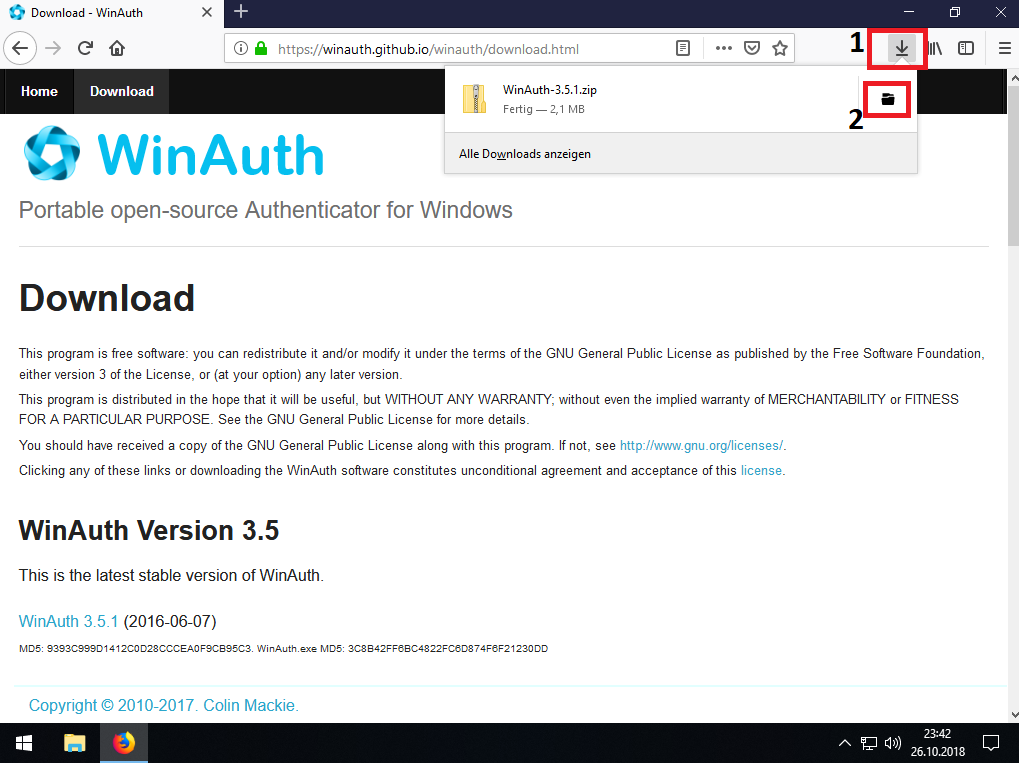Open the gnu.org licenses link
1019x763 pixels.
coord(701,446)
